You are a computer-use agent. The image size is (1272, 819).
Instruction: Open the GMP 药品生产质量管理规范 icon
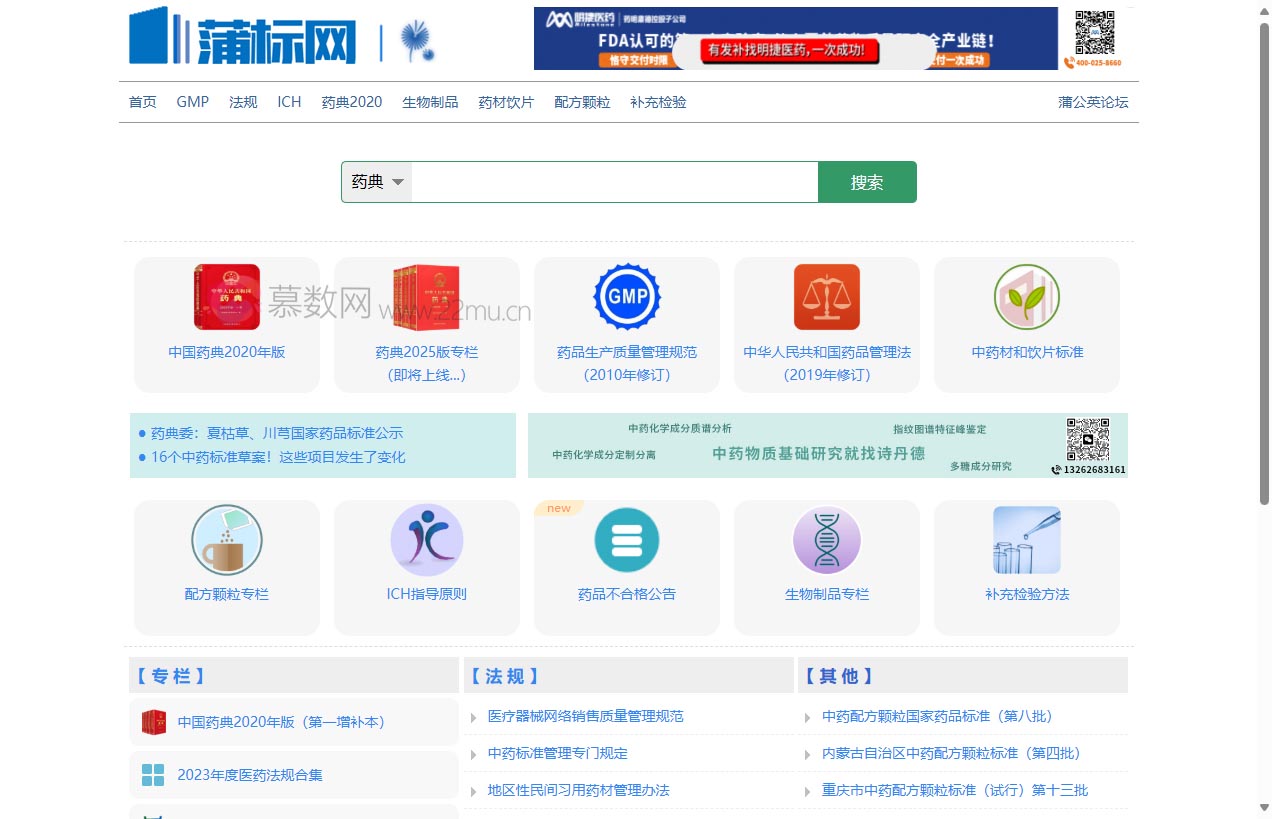(626, 296)
